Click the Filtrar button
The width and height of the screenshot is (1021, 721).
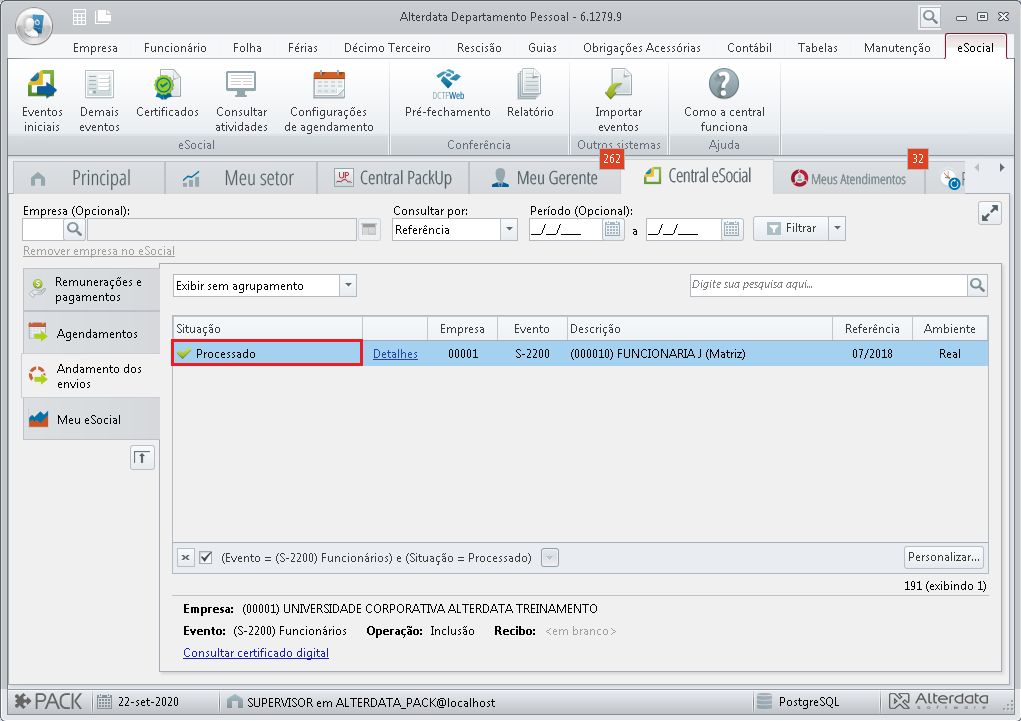pyautogui.click(x=791, y=229)
